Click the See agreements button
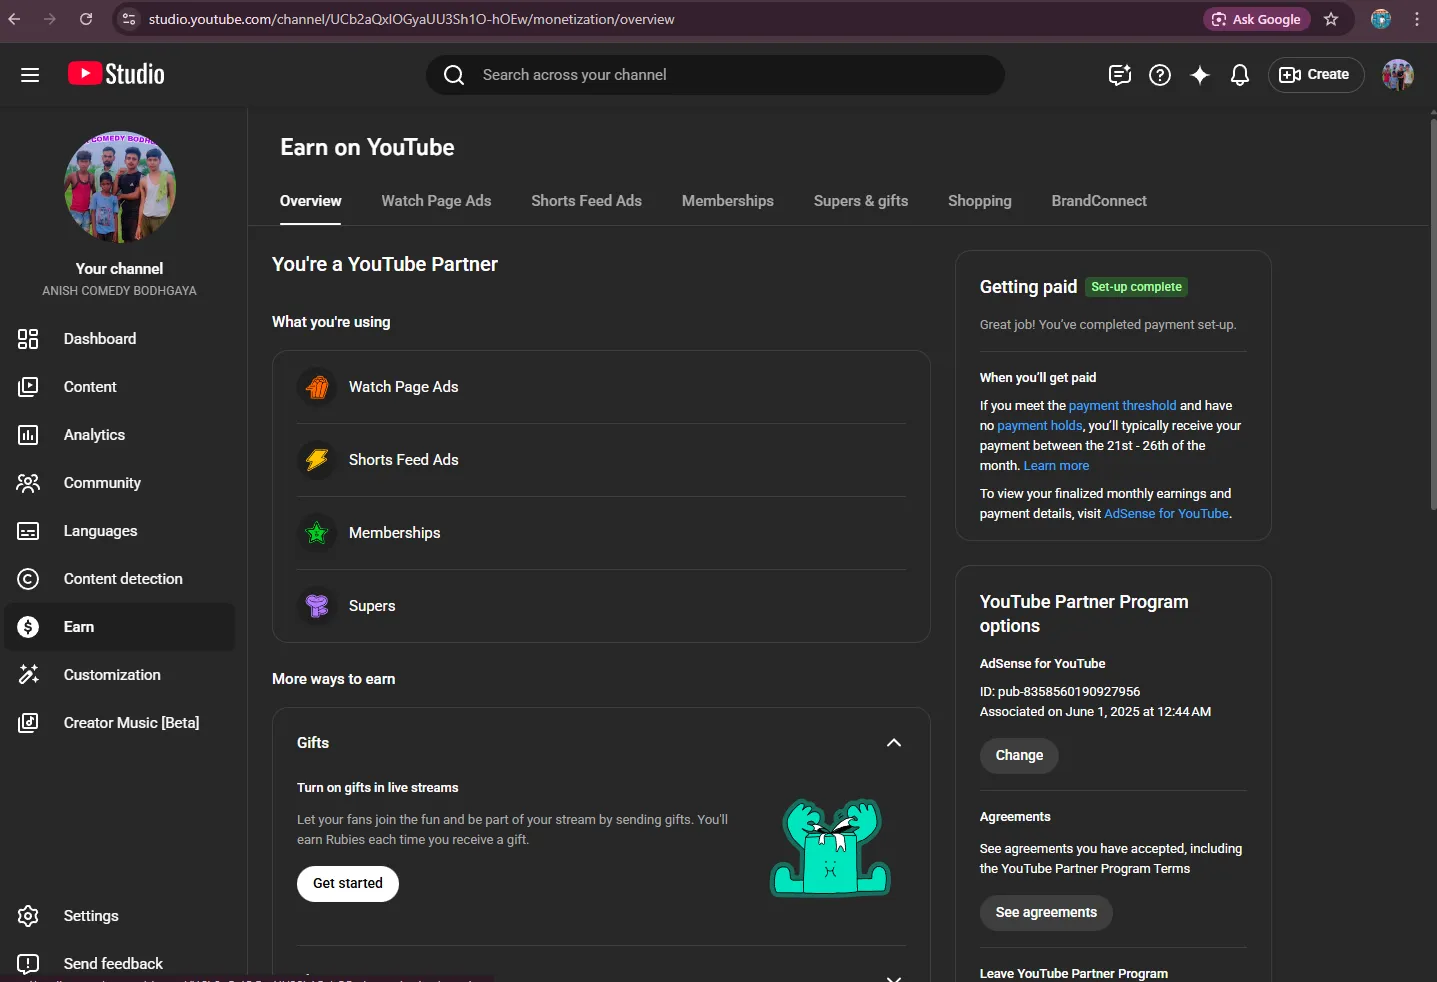Image resolution: width=1437 pixels, height=982 pixels. (1046, 913)
